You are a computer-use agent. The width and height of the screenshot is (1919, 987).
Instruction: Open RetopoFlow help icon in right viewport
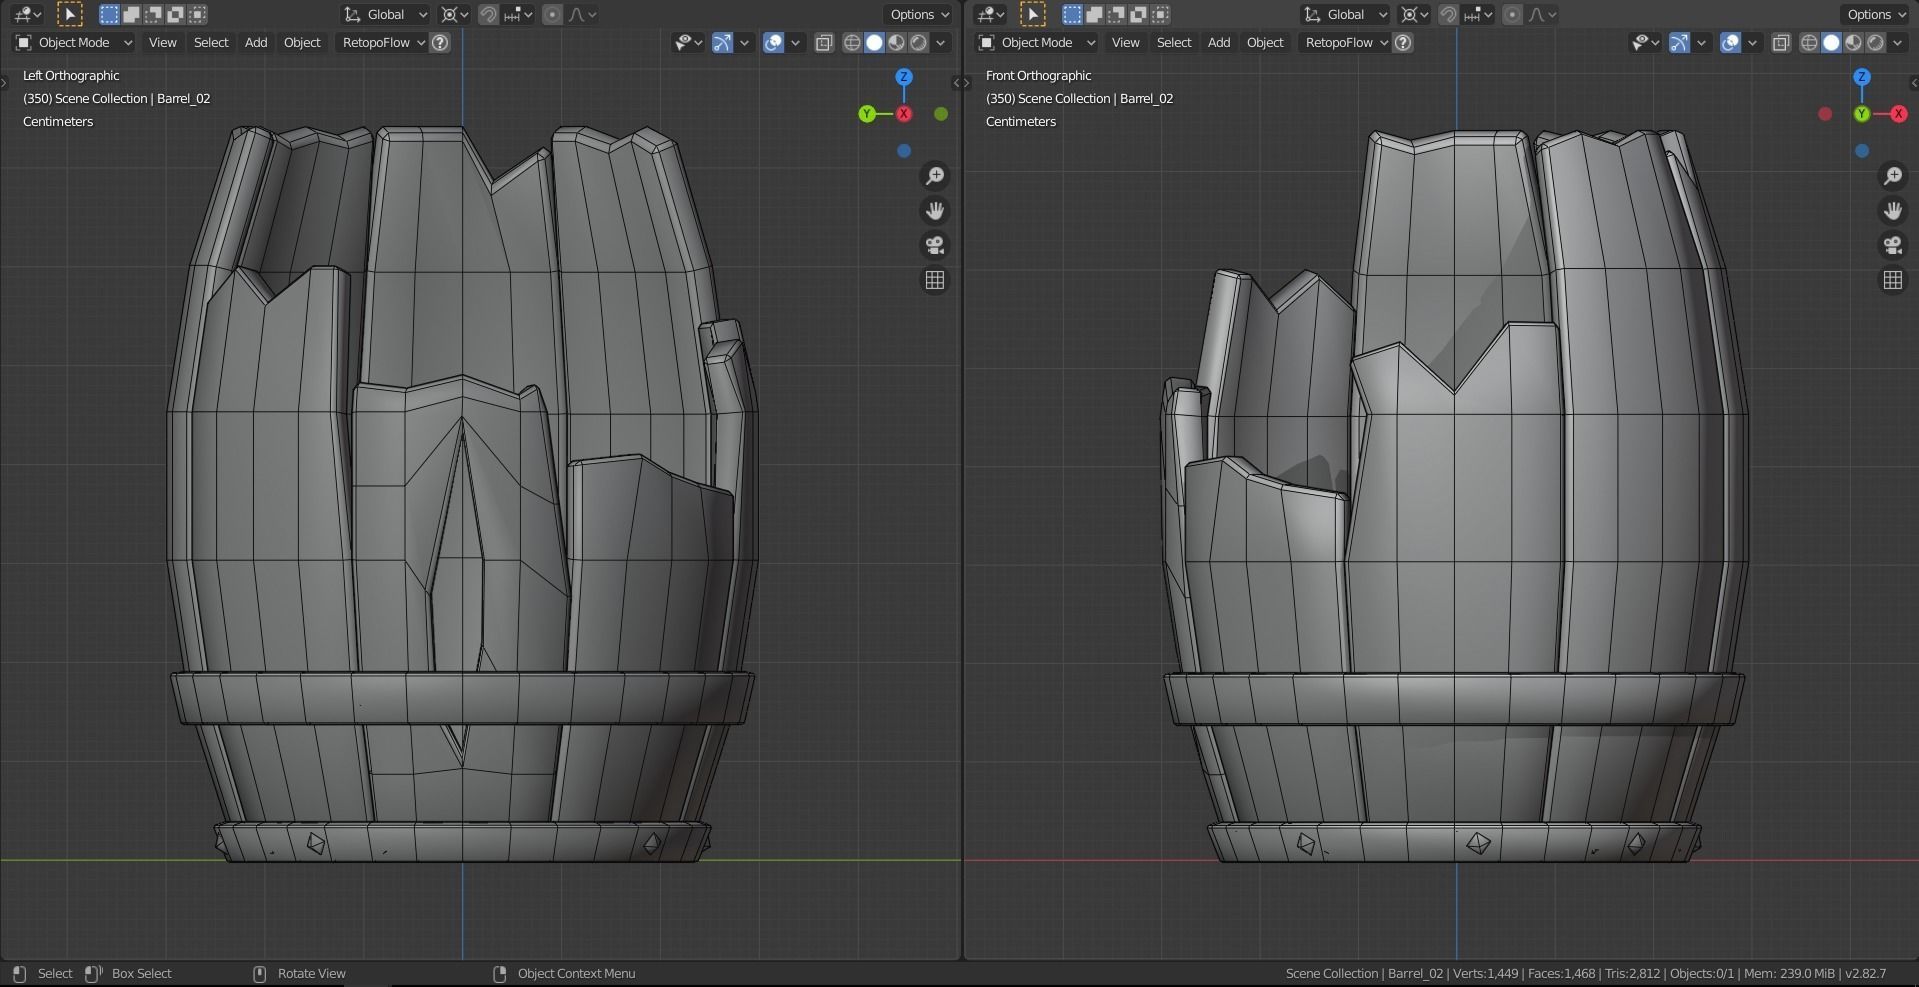point(1403,42)
